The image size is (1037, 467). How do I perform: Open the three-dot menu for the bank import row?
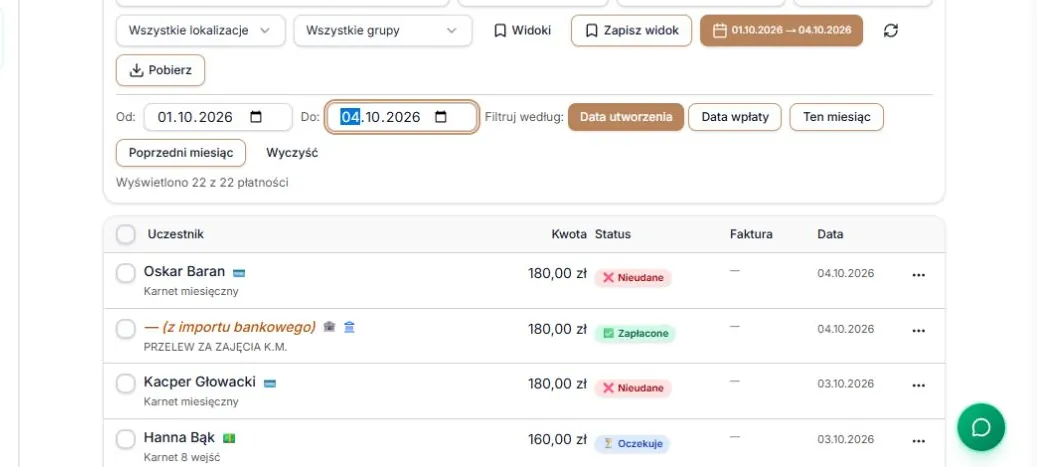pos(918,330)
